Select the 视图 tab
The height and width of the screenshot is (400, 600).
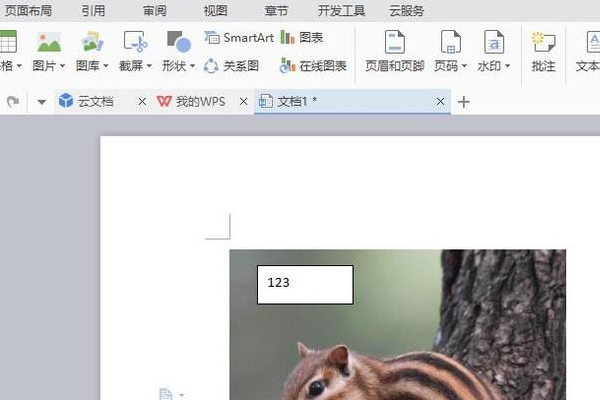point(215,11)
